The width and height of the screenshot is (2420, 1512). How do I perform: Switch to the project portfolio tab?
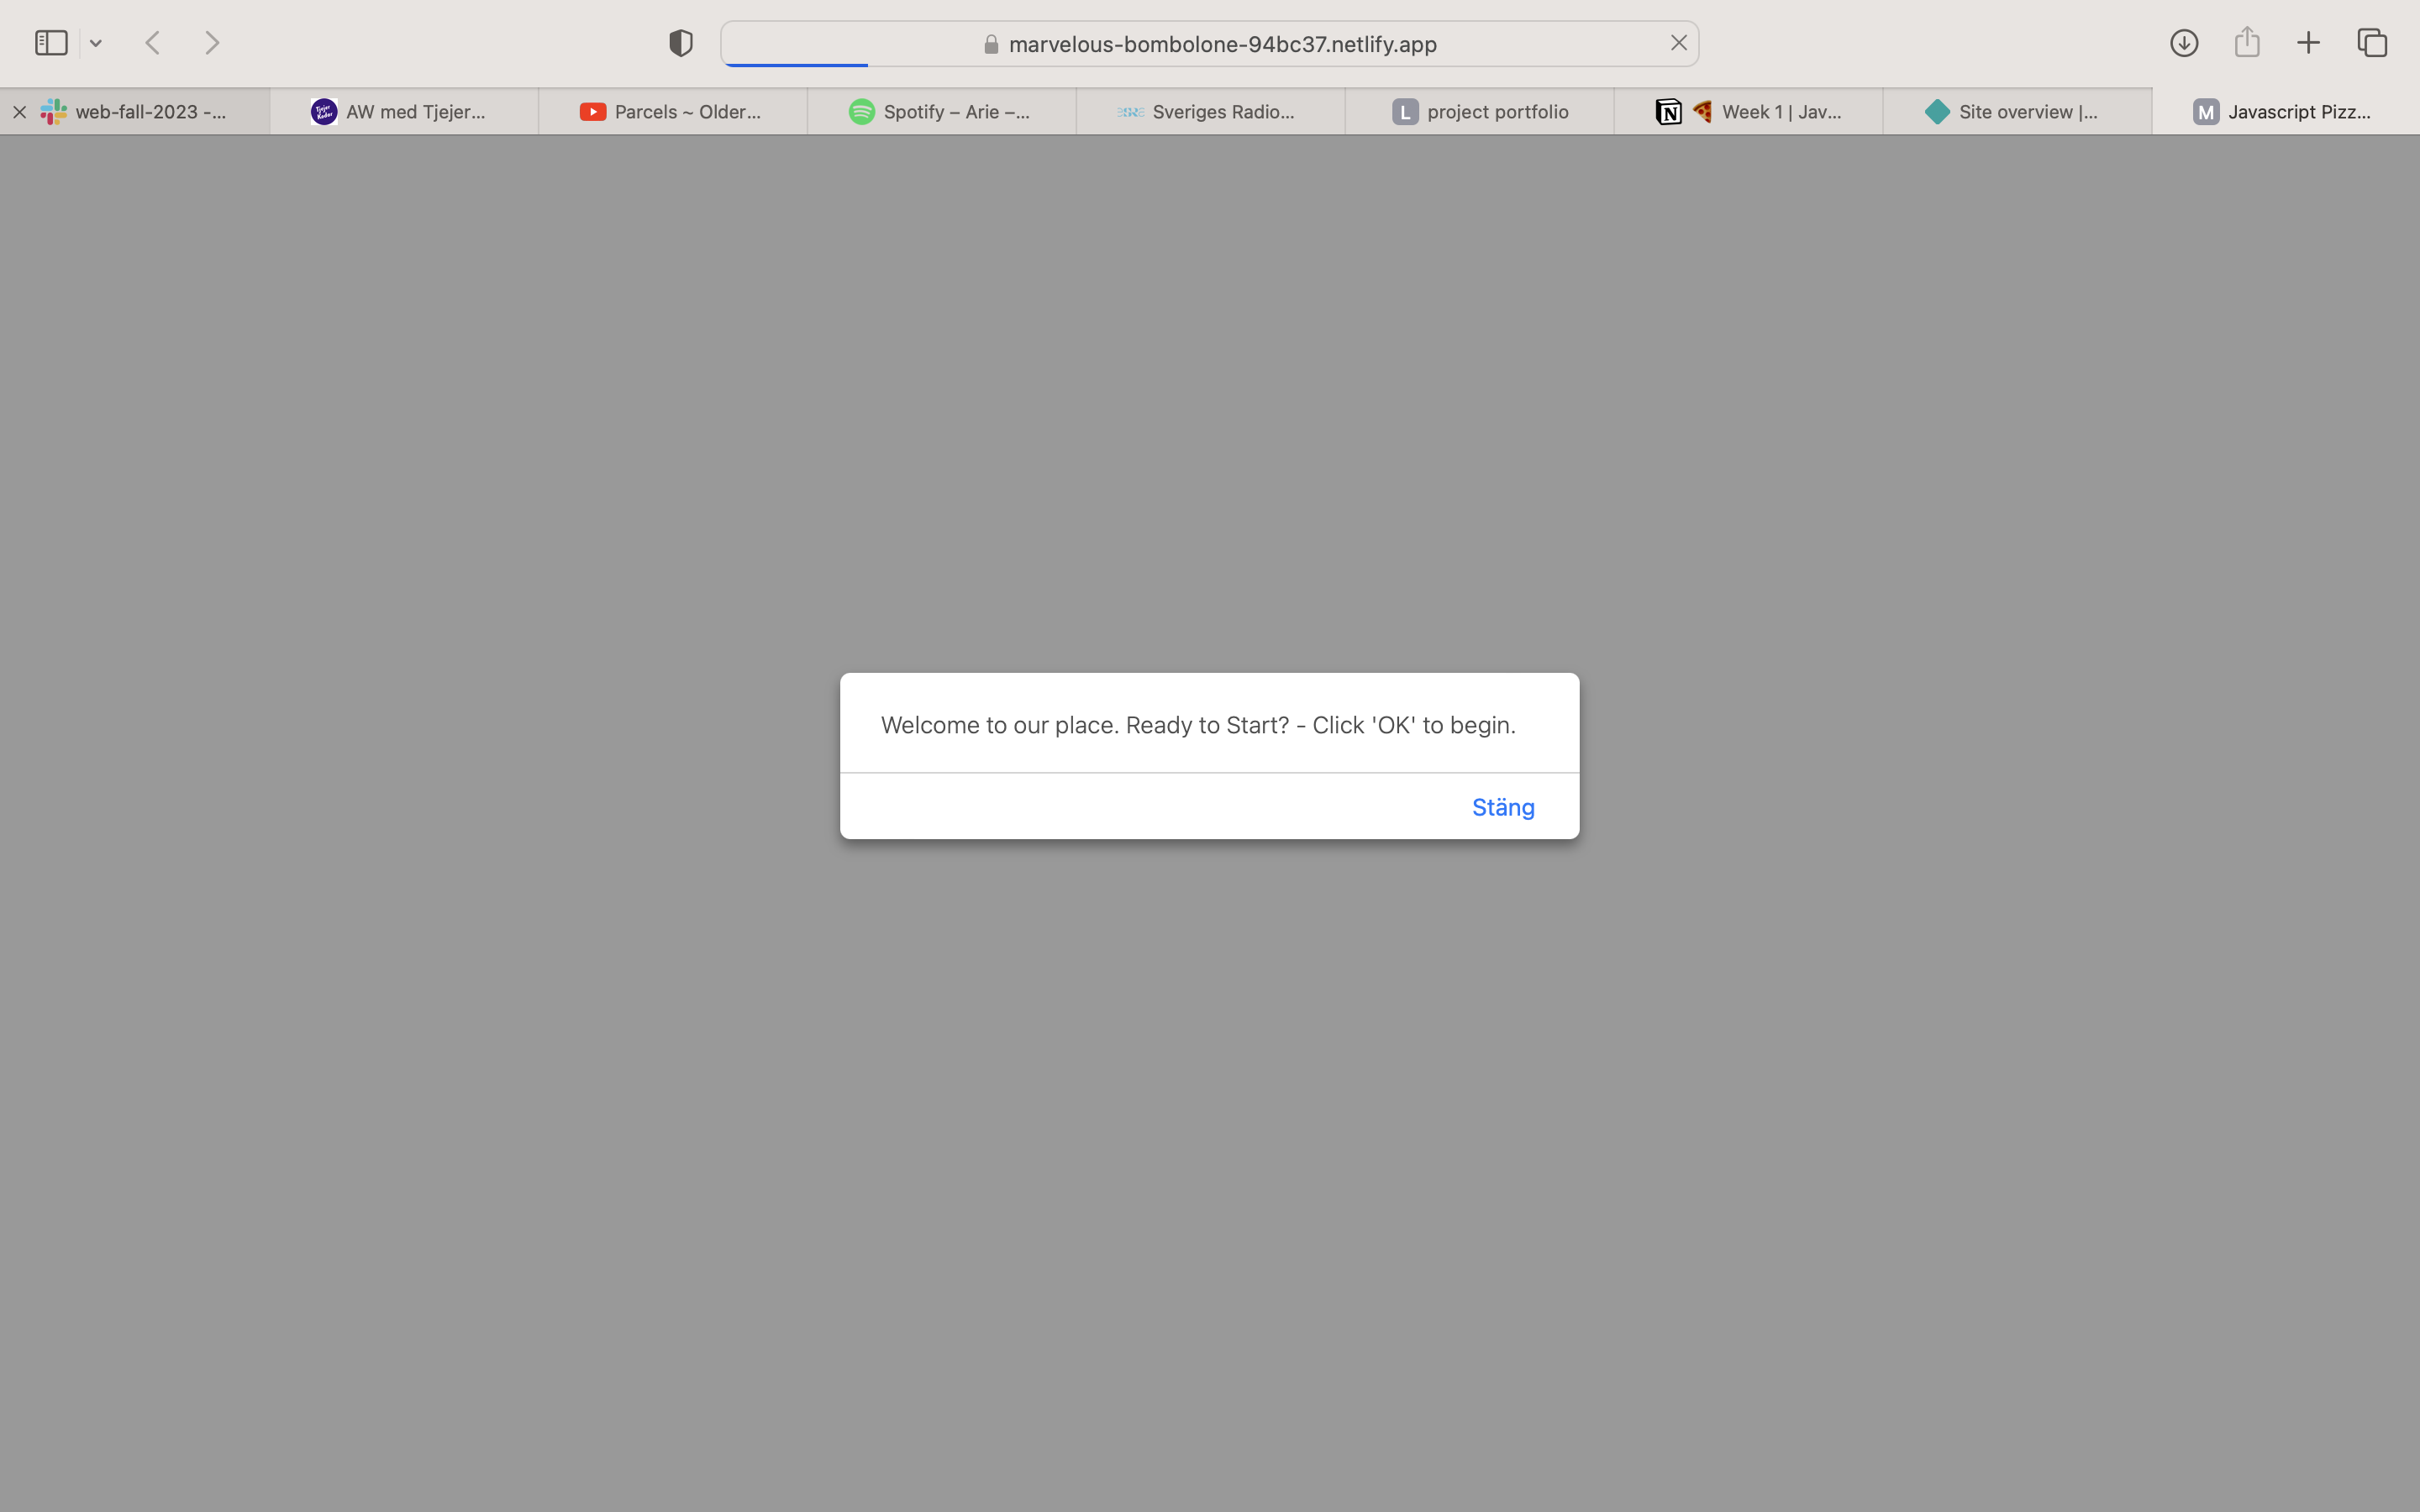click(1480, 112)
